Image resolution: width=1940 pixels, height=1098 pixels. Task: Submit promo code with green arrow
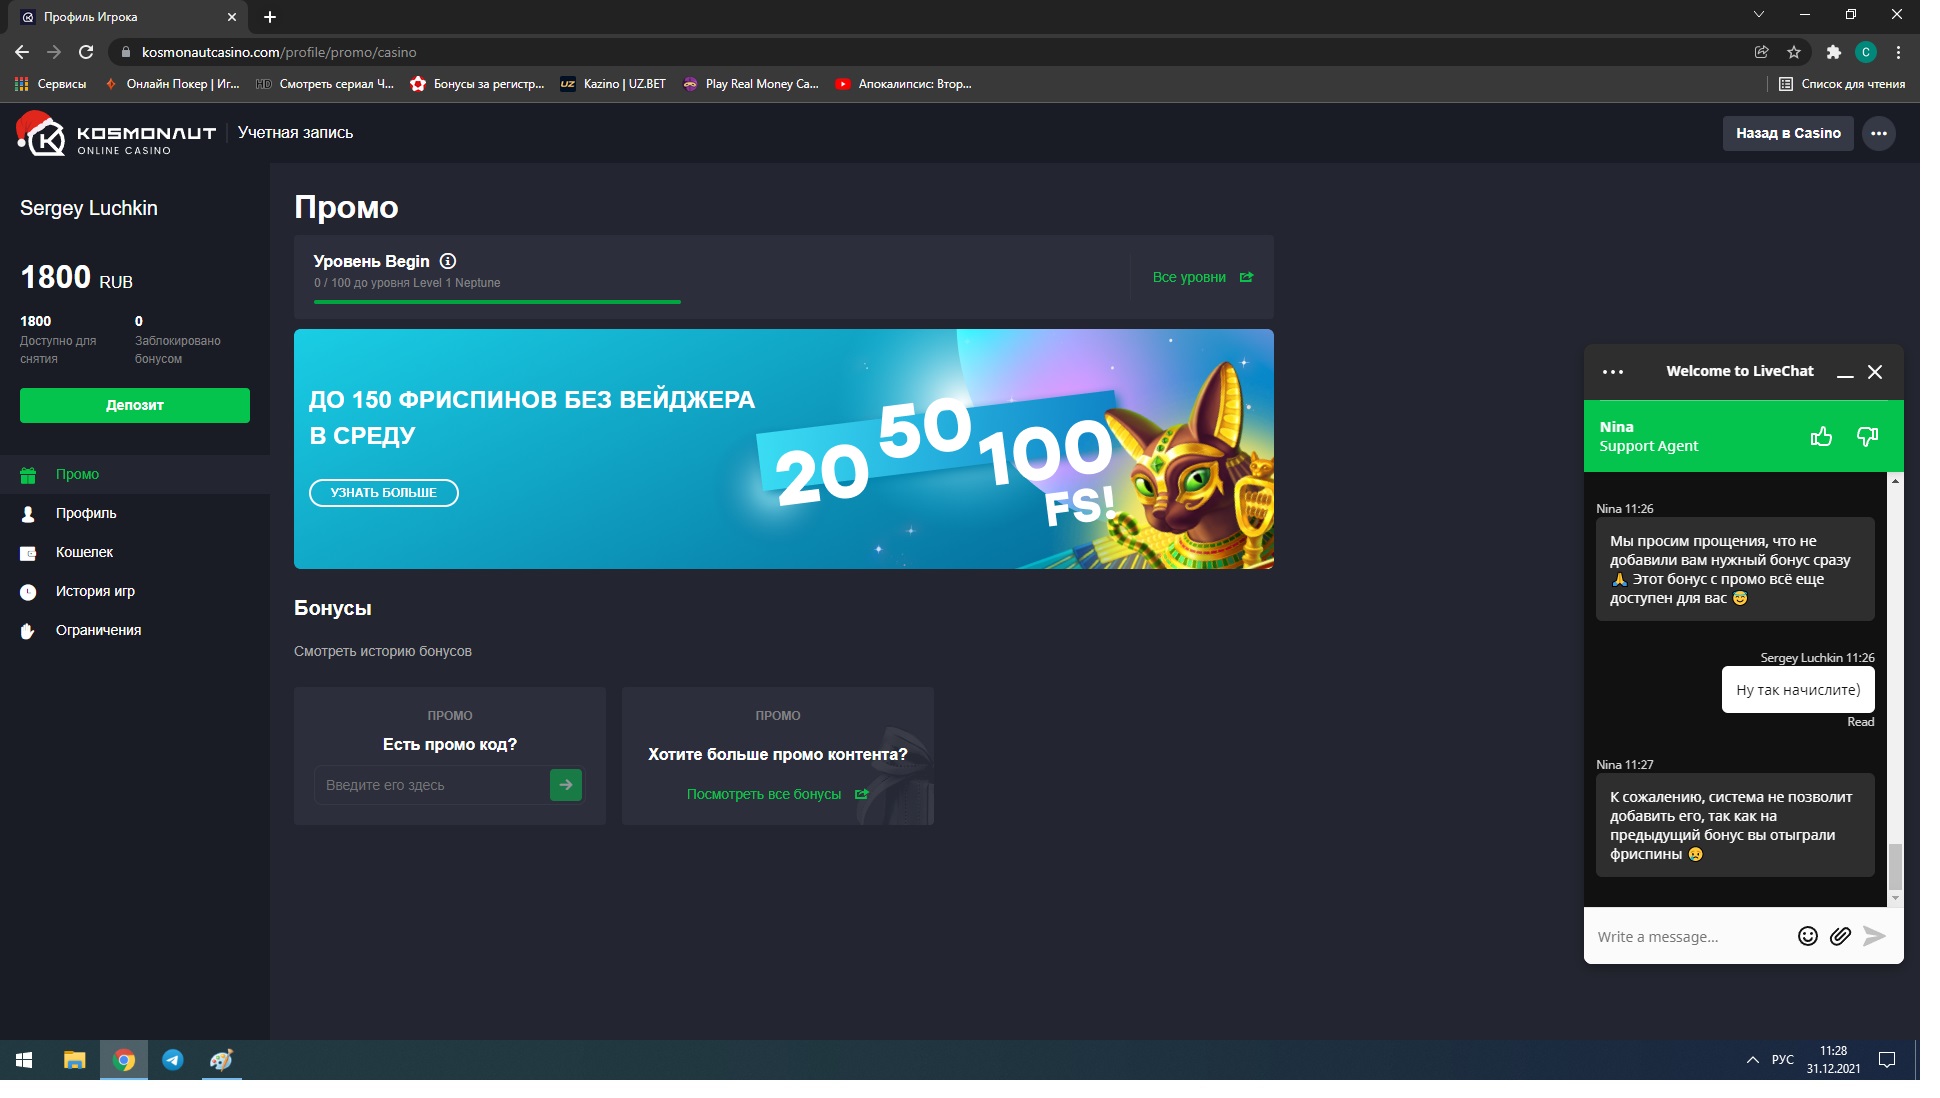click(566, 785)
